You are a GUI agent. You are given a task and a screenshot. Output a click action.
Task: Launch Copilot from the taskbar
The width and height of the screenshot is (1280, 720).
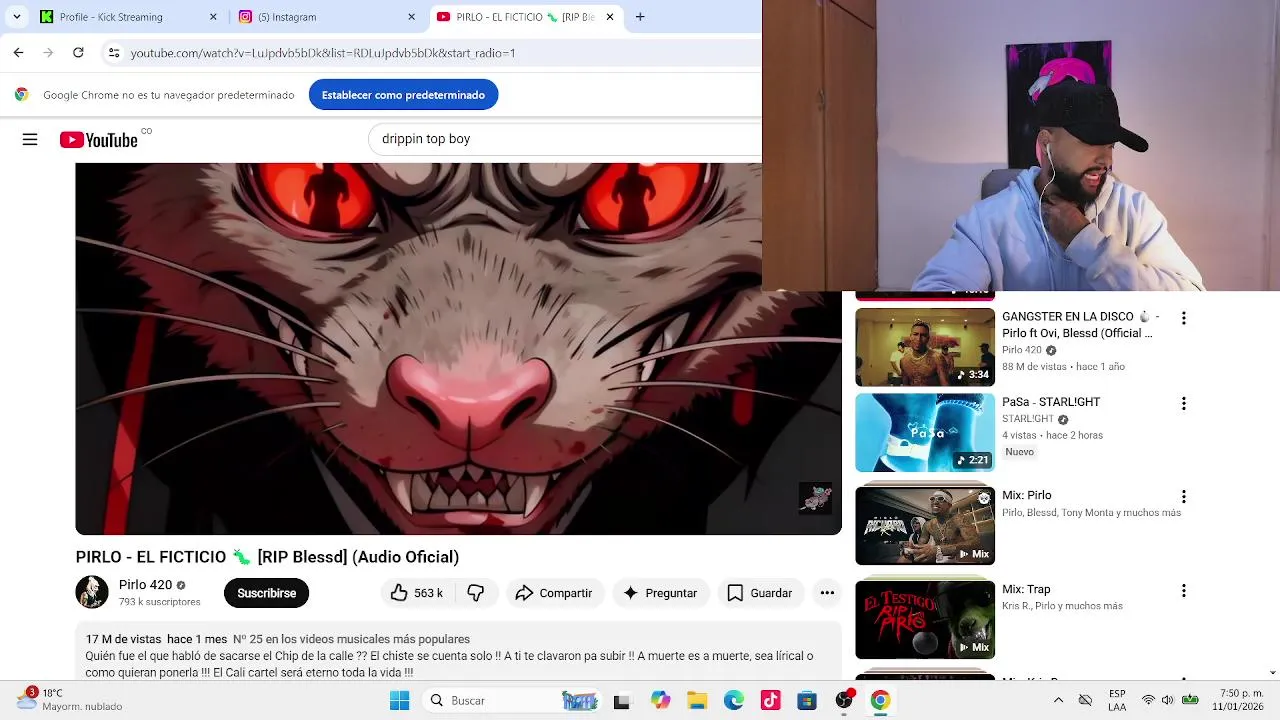(x=660, y=700)
